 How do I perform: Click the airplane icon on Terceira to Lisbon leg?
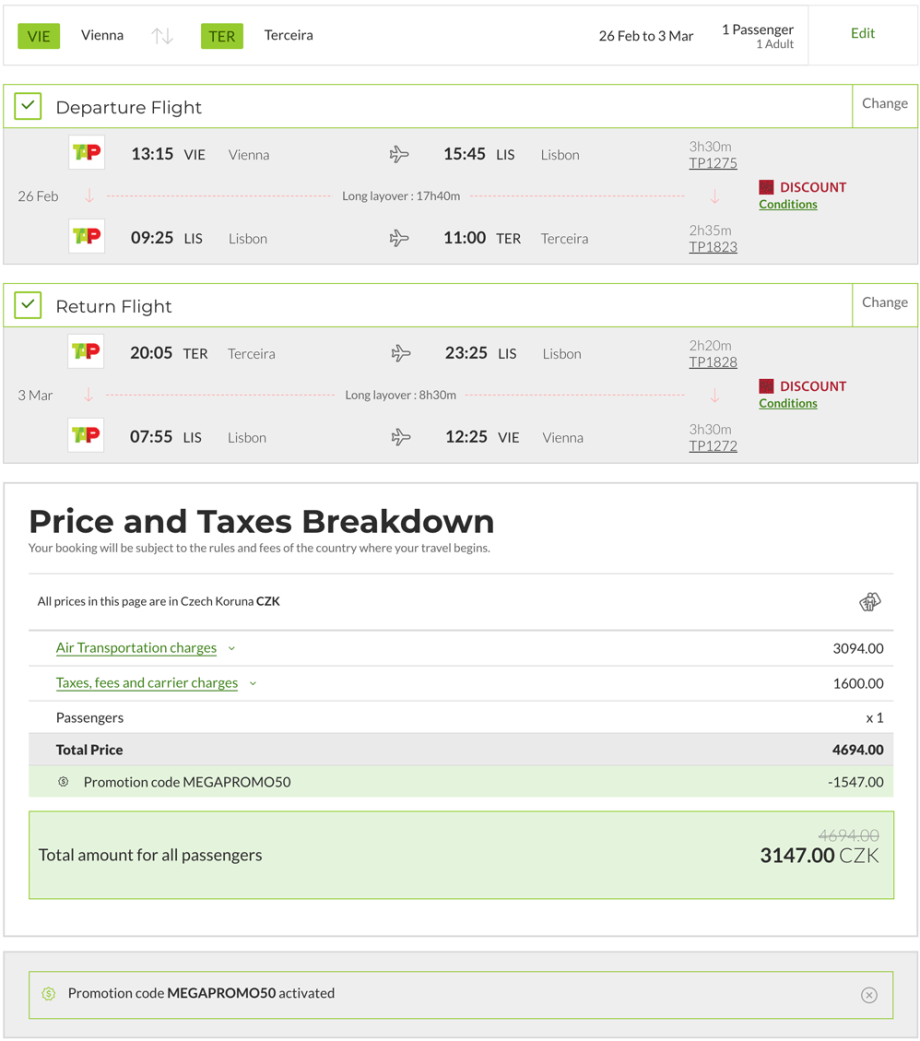400,353
